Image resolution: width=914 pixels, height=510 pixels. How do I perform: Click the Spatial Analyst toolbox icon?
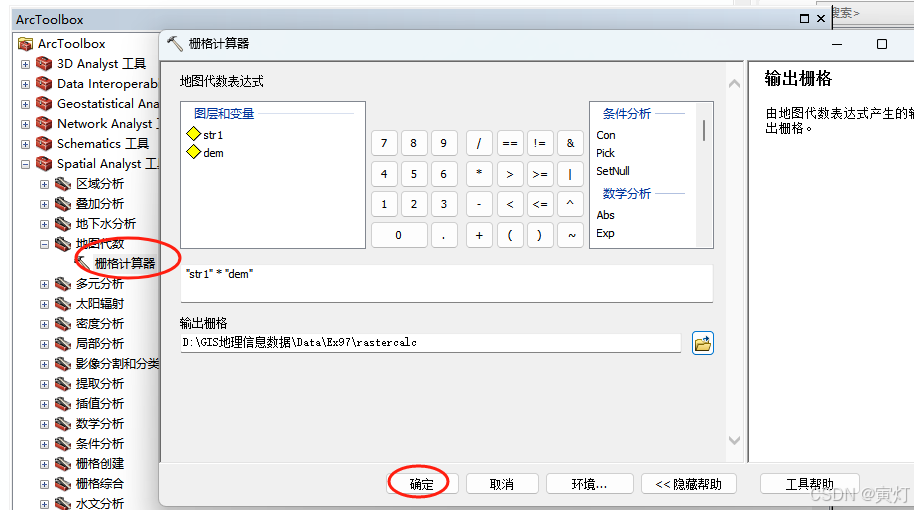coord(44,164)
